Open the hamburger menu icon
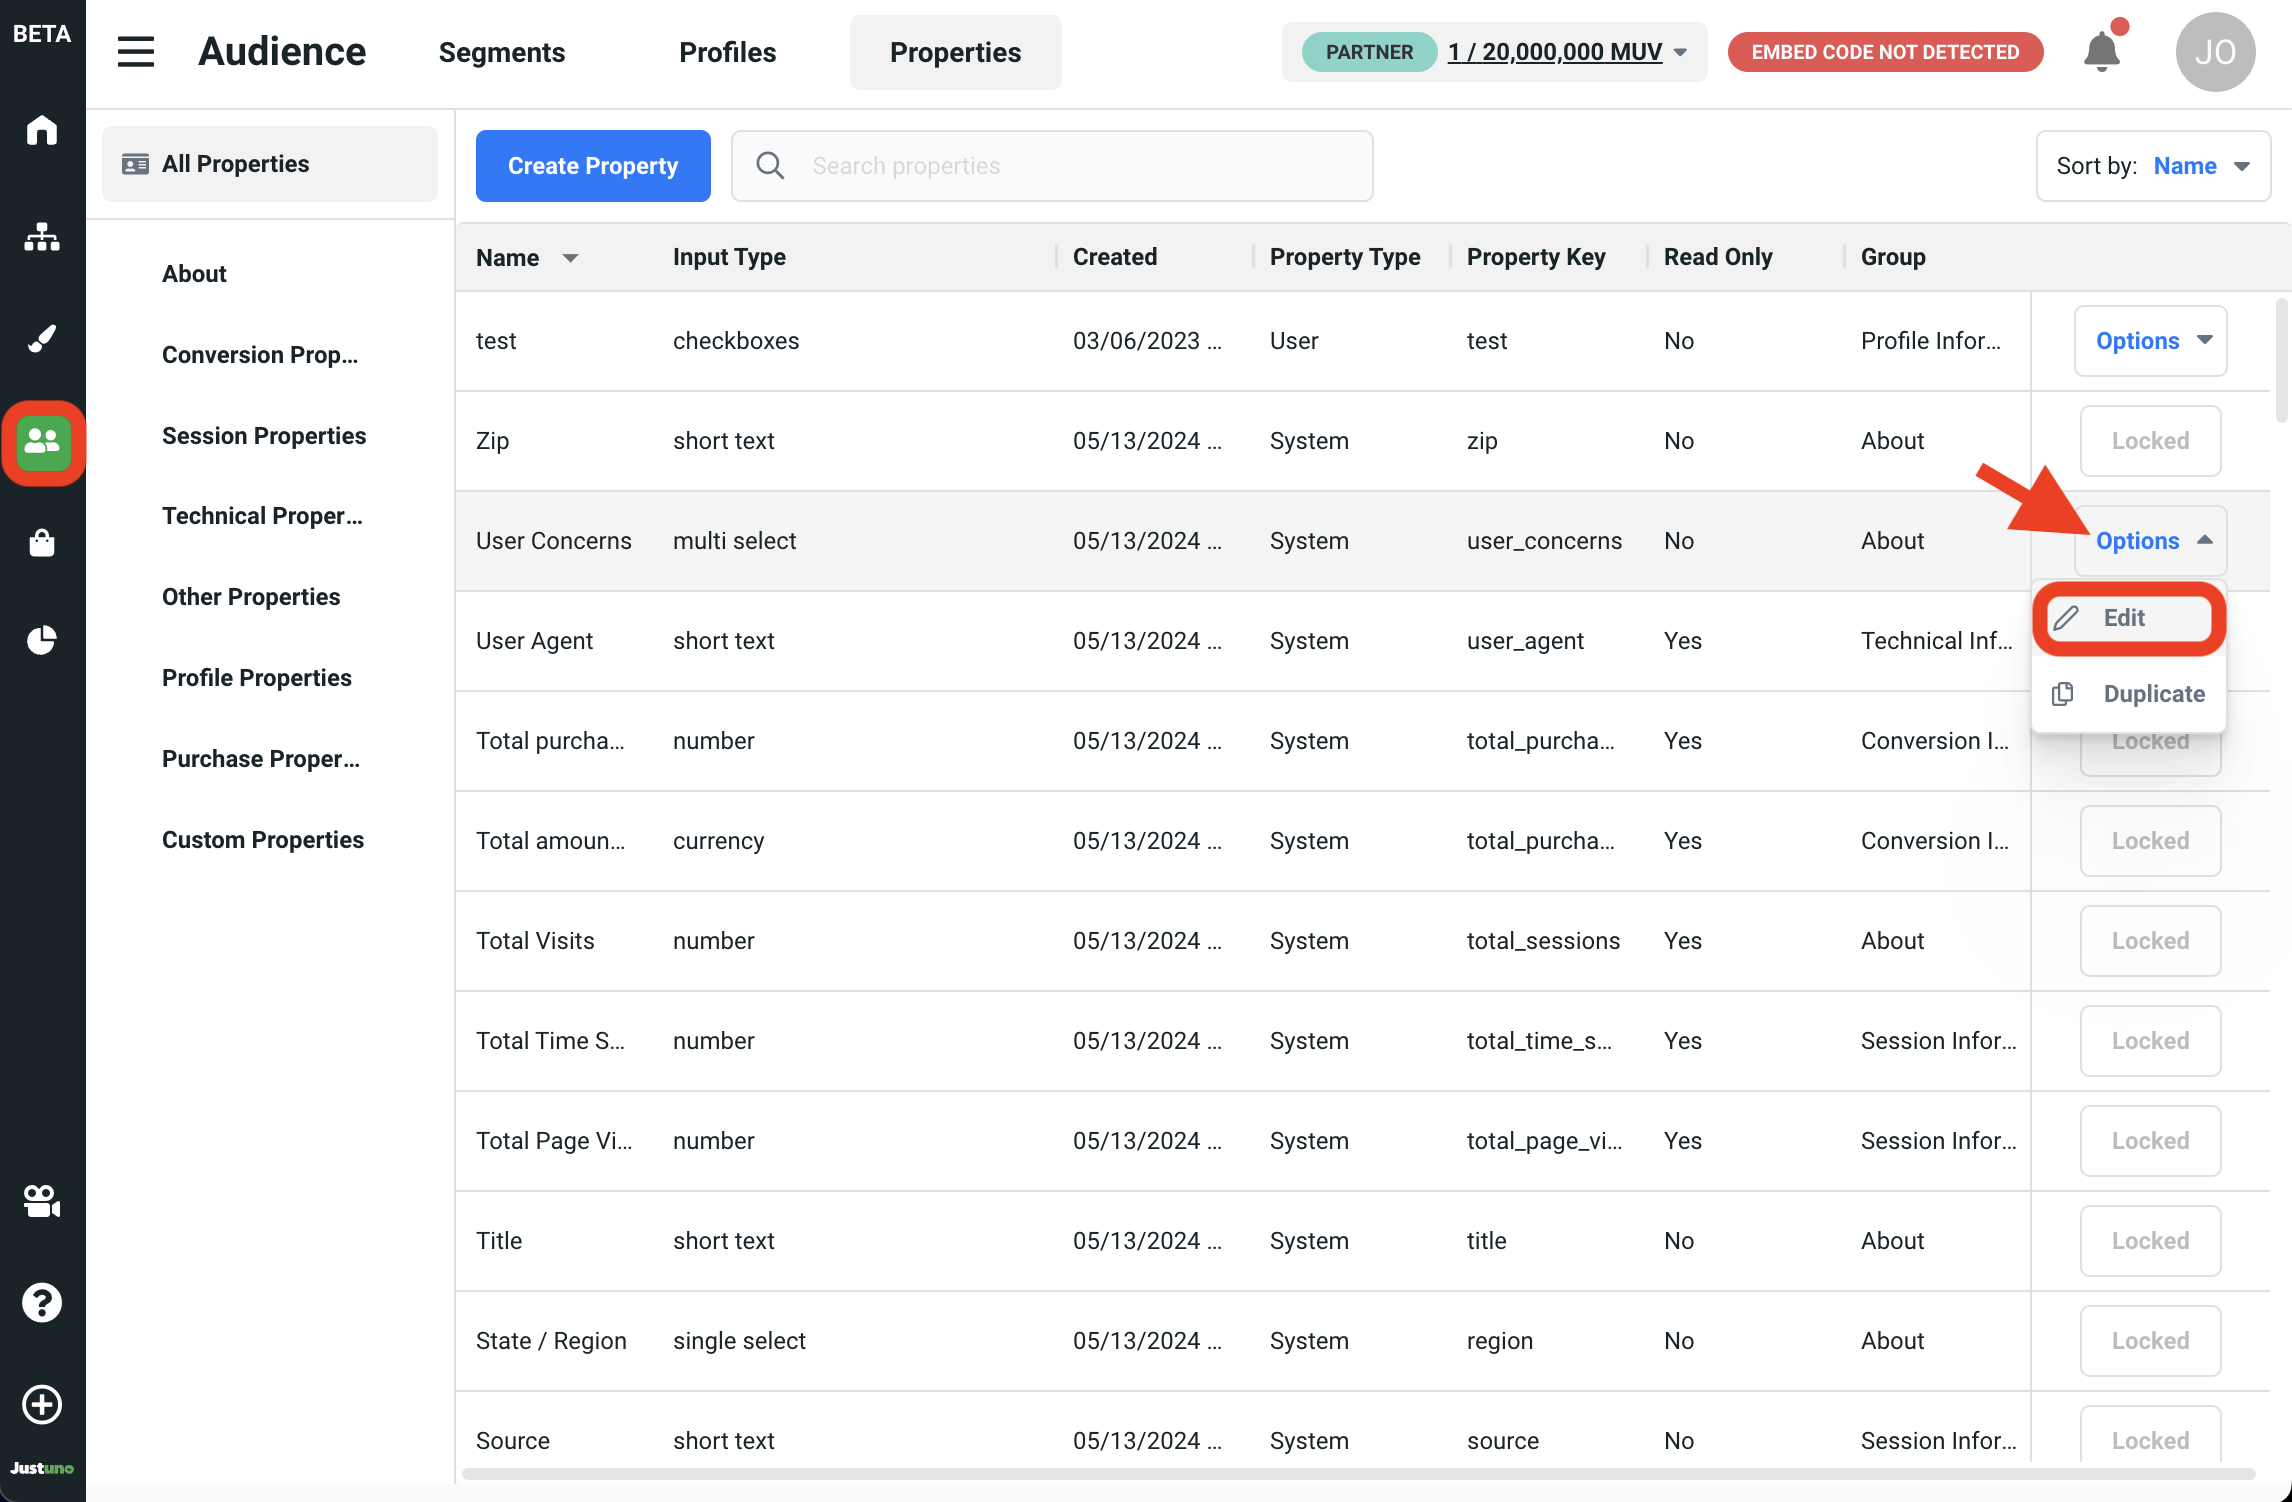Screen dimensions: 2292x1502 [x=136, y=52]
